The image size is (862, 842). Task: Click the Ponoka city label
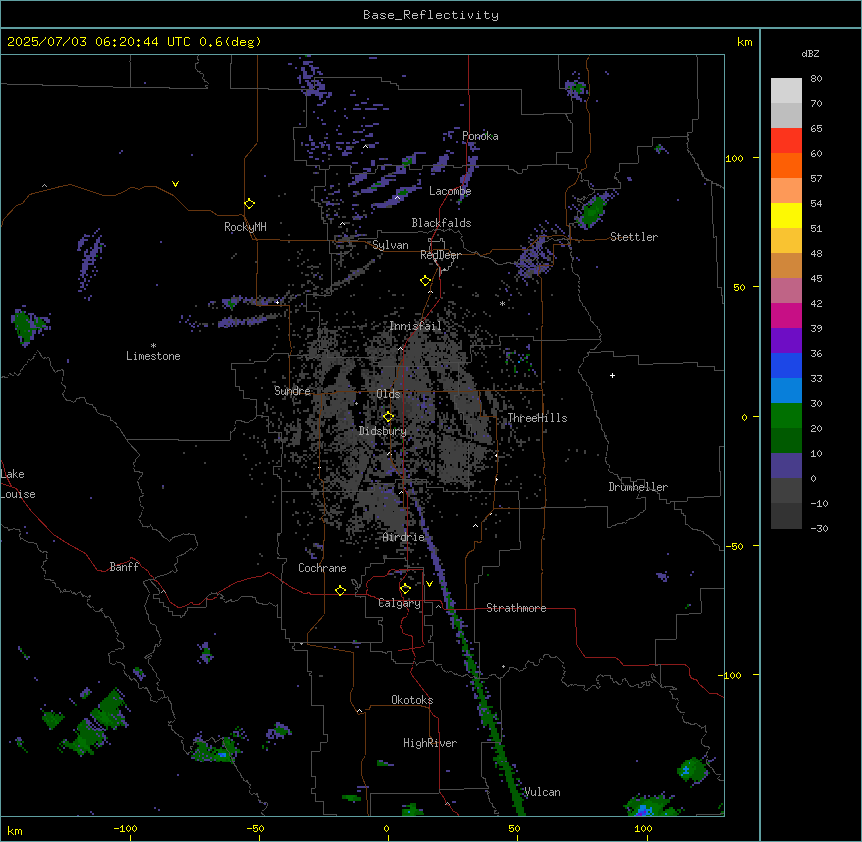480,136
